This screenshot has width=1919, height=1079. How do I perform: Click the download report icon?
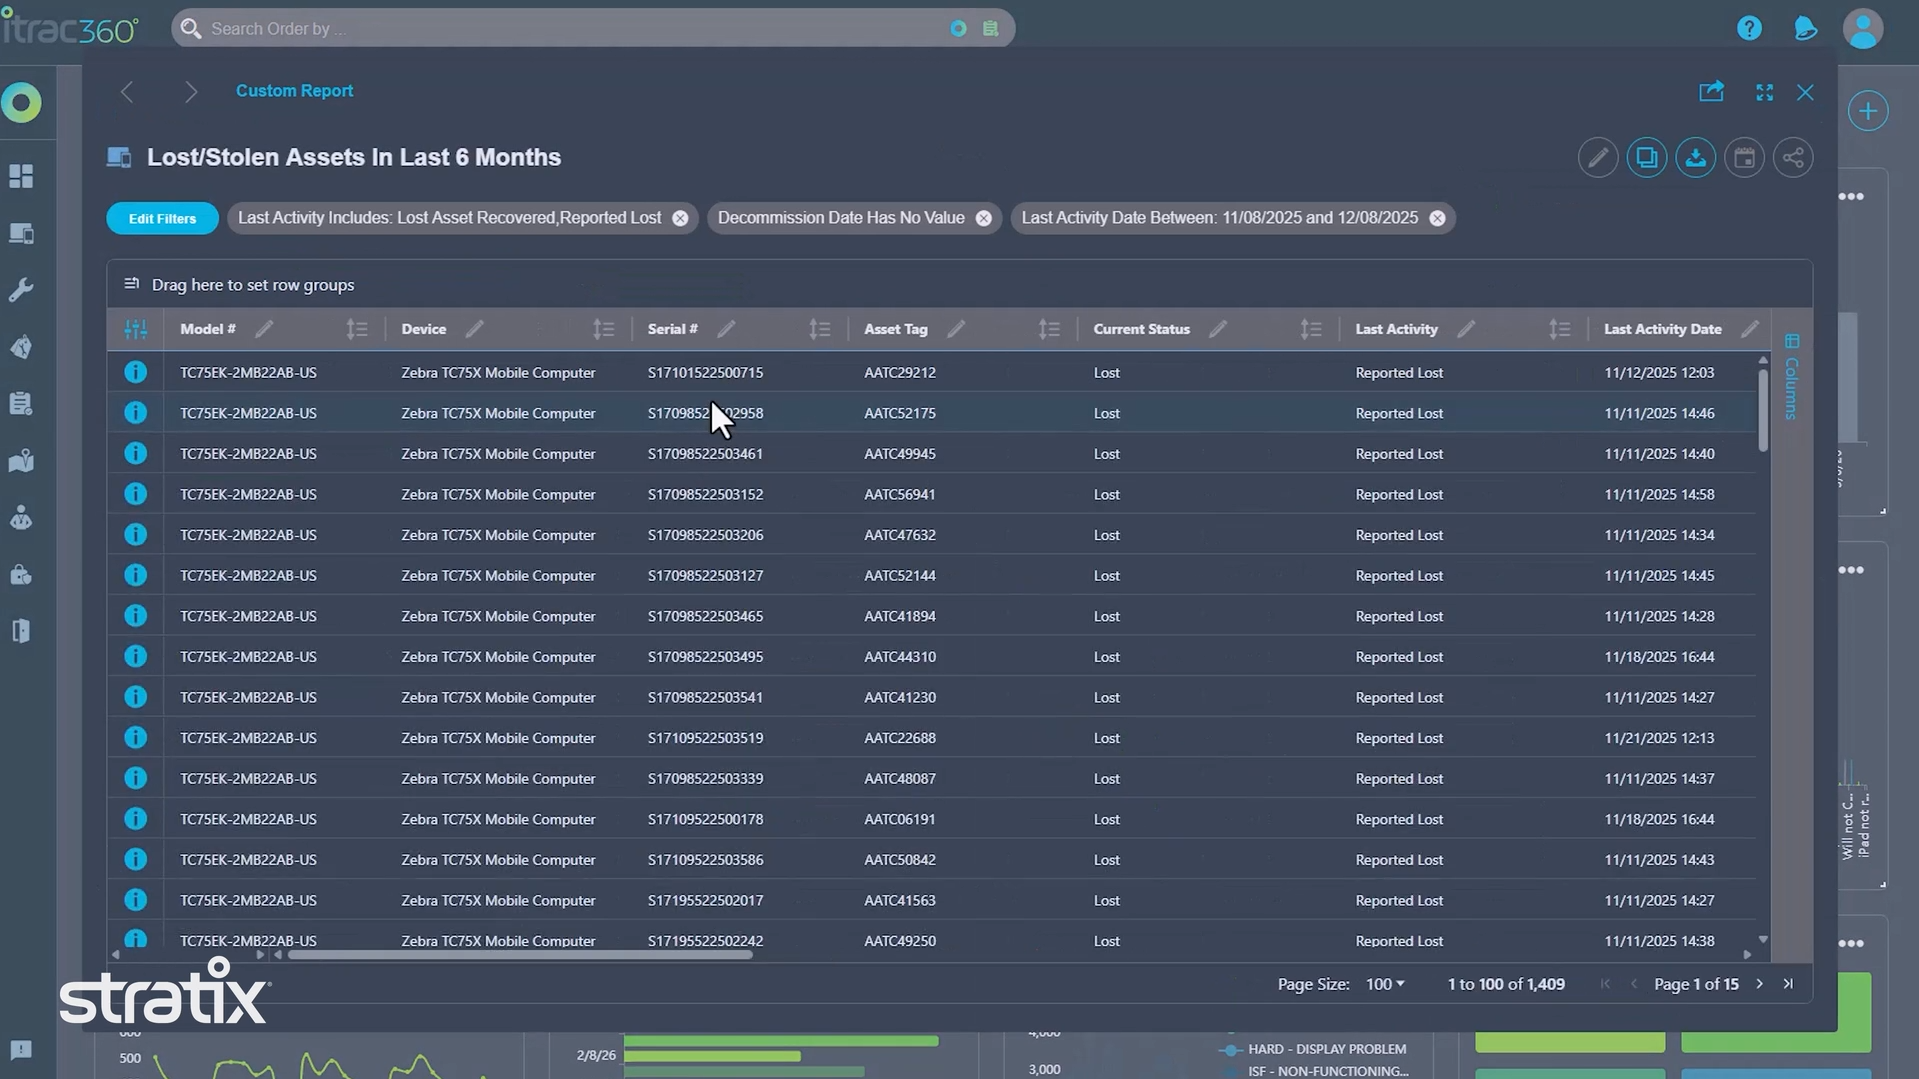(x=1695, y=158)
